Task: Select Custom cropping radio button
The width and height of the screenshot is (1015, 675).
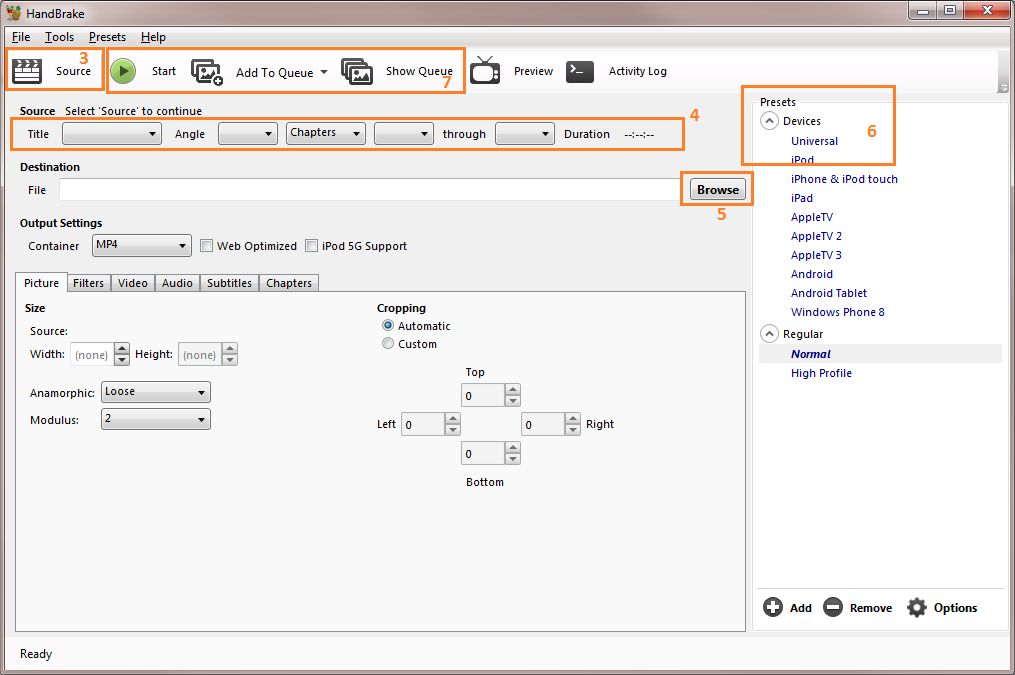Action: click(x=388, y=344)
